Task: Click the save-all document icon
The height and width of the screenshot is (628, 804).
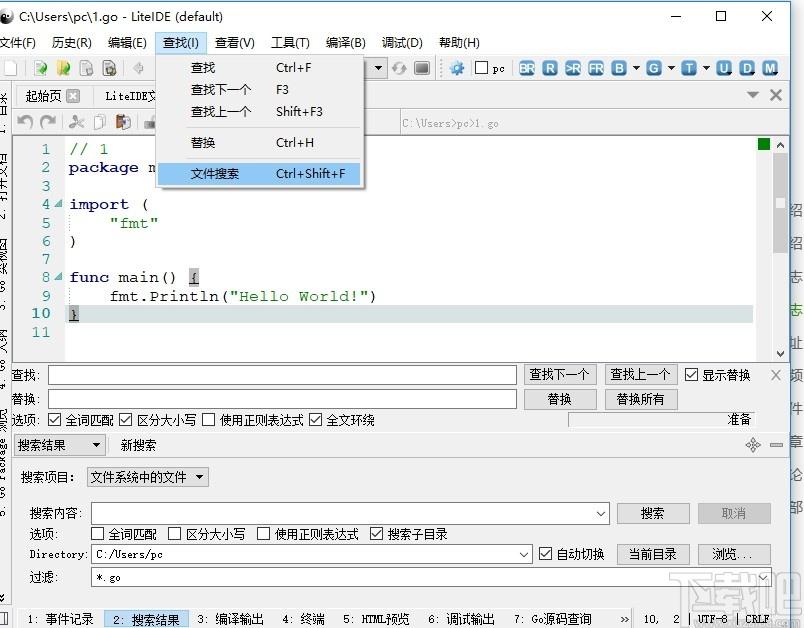Action: [109, 68]
